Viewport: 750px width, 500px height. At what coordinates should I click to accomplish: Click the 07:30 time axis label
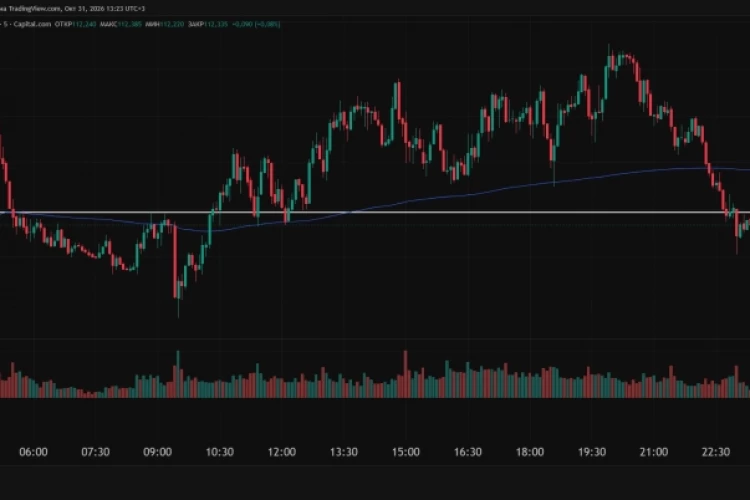(x=95, y=452)
